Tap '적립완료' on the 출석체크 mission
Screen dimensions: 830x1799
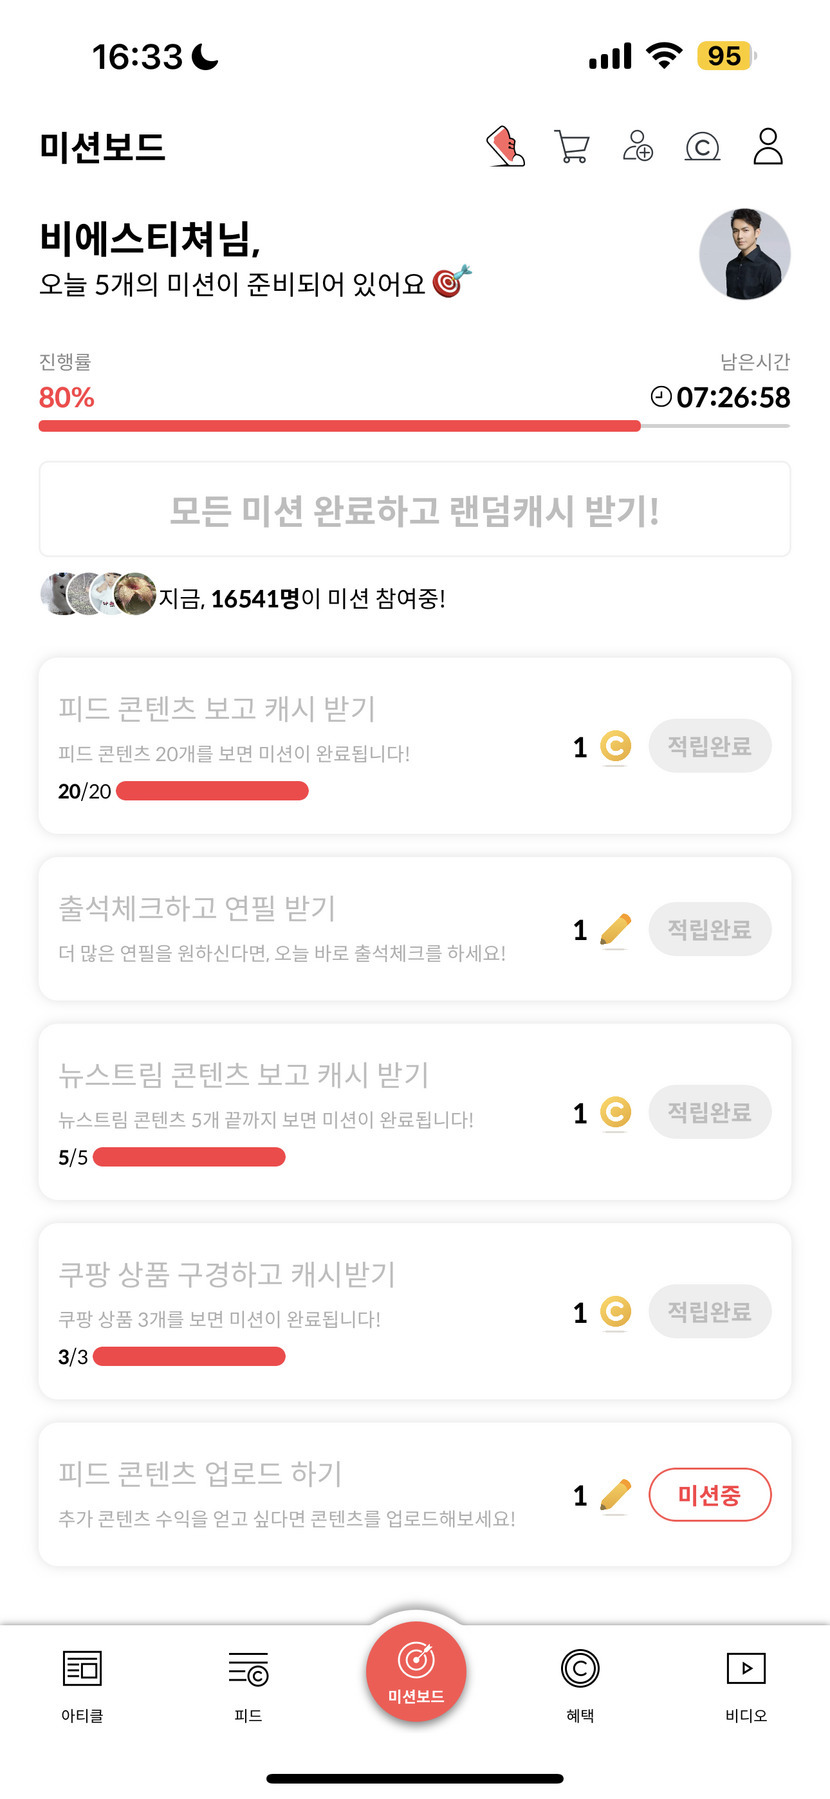pyautogui.click(x=709, y=929)
